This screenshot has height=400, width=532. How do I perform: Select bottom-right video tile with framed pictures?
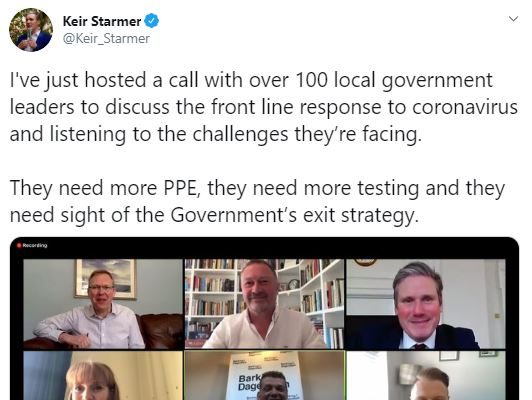click(x=425, y=375)
